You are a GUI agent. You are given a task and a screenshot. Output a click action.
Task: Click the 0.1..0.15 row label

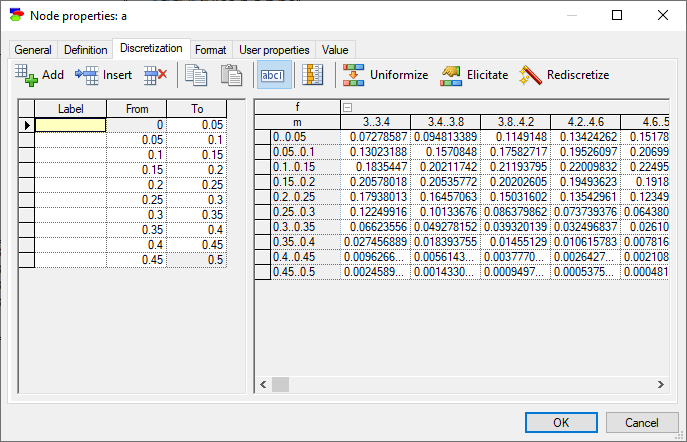[x=306, y=167]
